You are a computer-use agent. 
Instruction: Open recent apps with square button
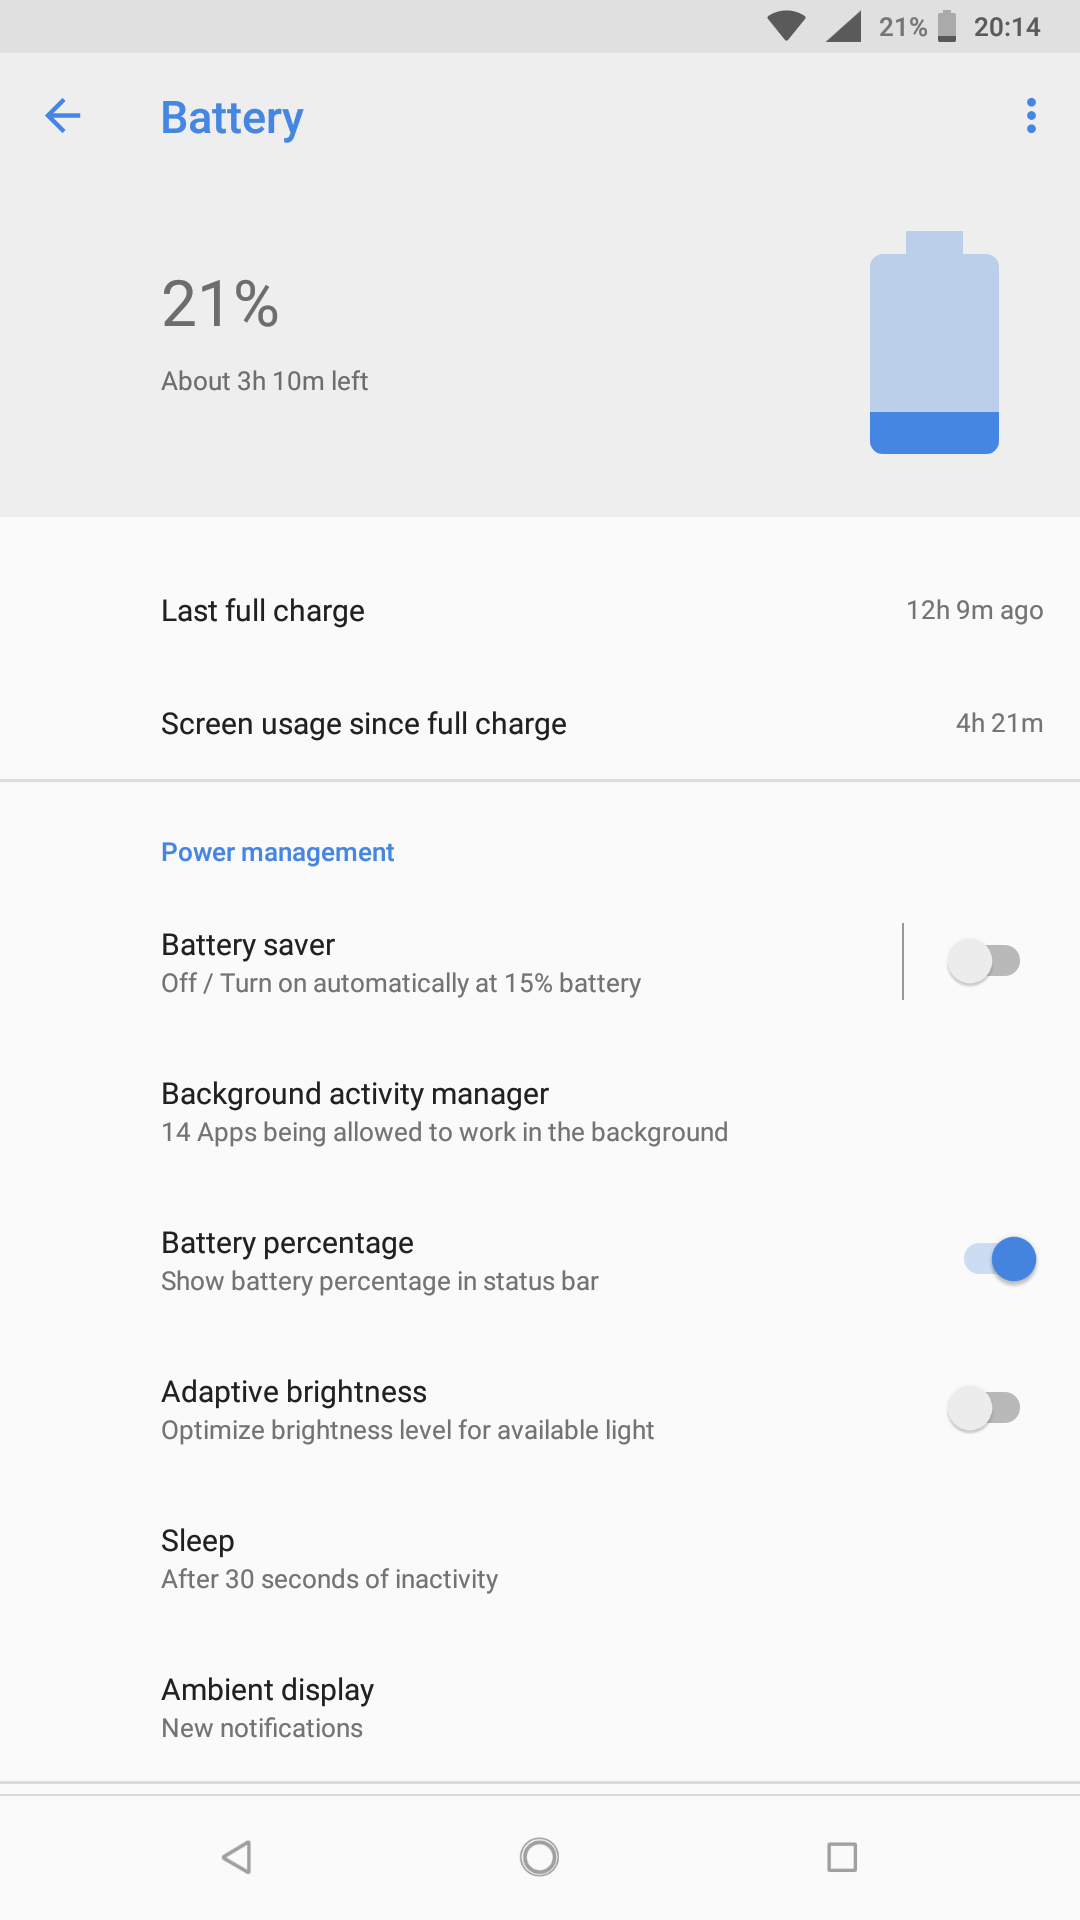coord(842,1857)
